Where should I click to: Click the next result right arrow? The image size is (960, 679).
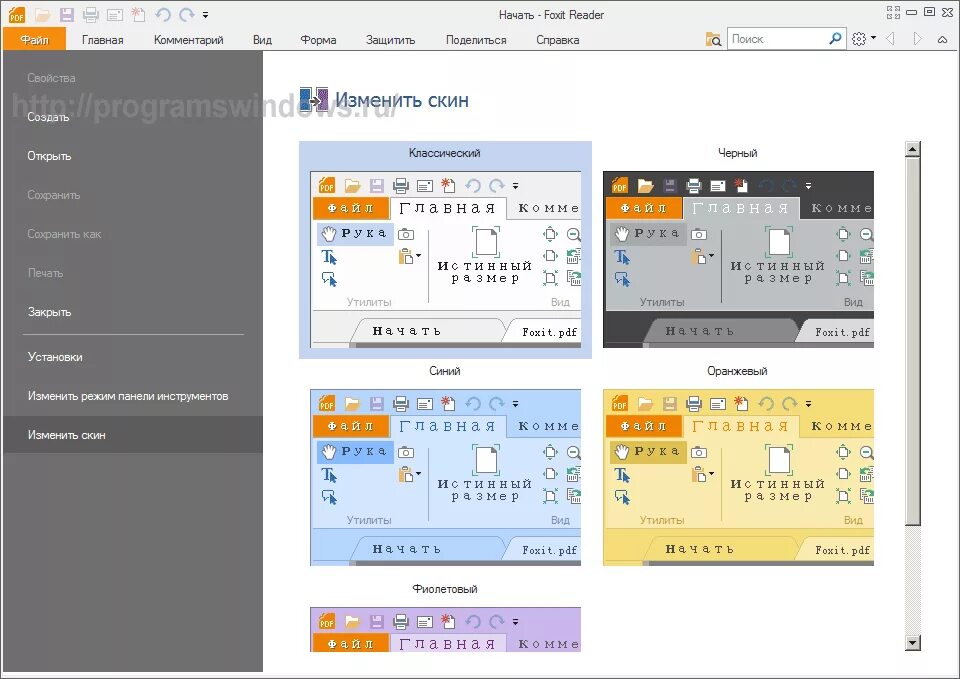[917, 39]
